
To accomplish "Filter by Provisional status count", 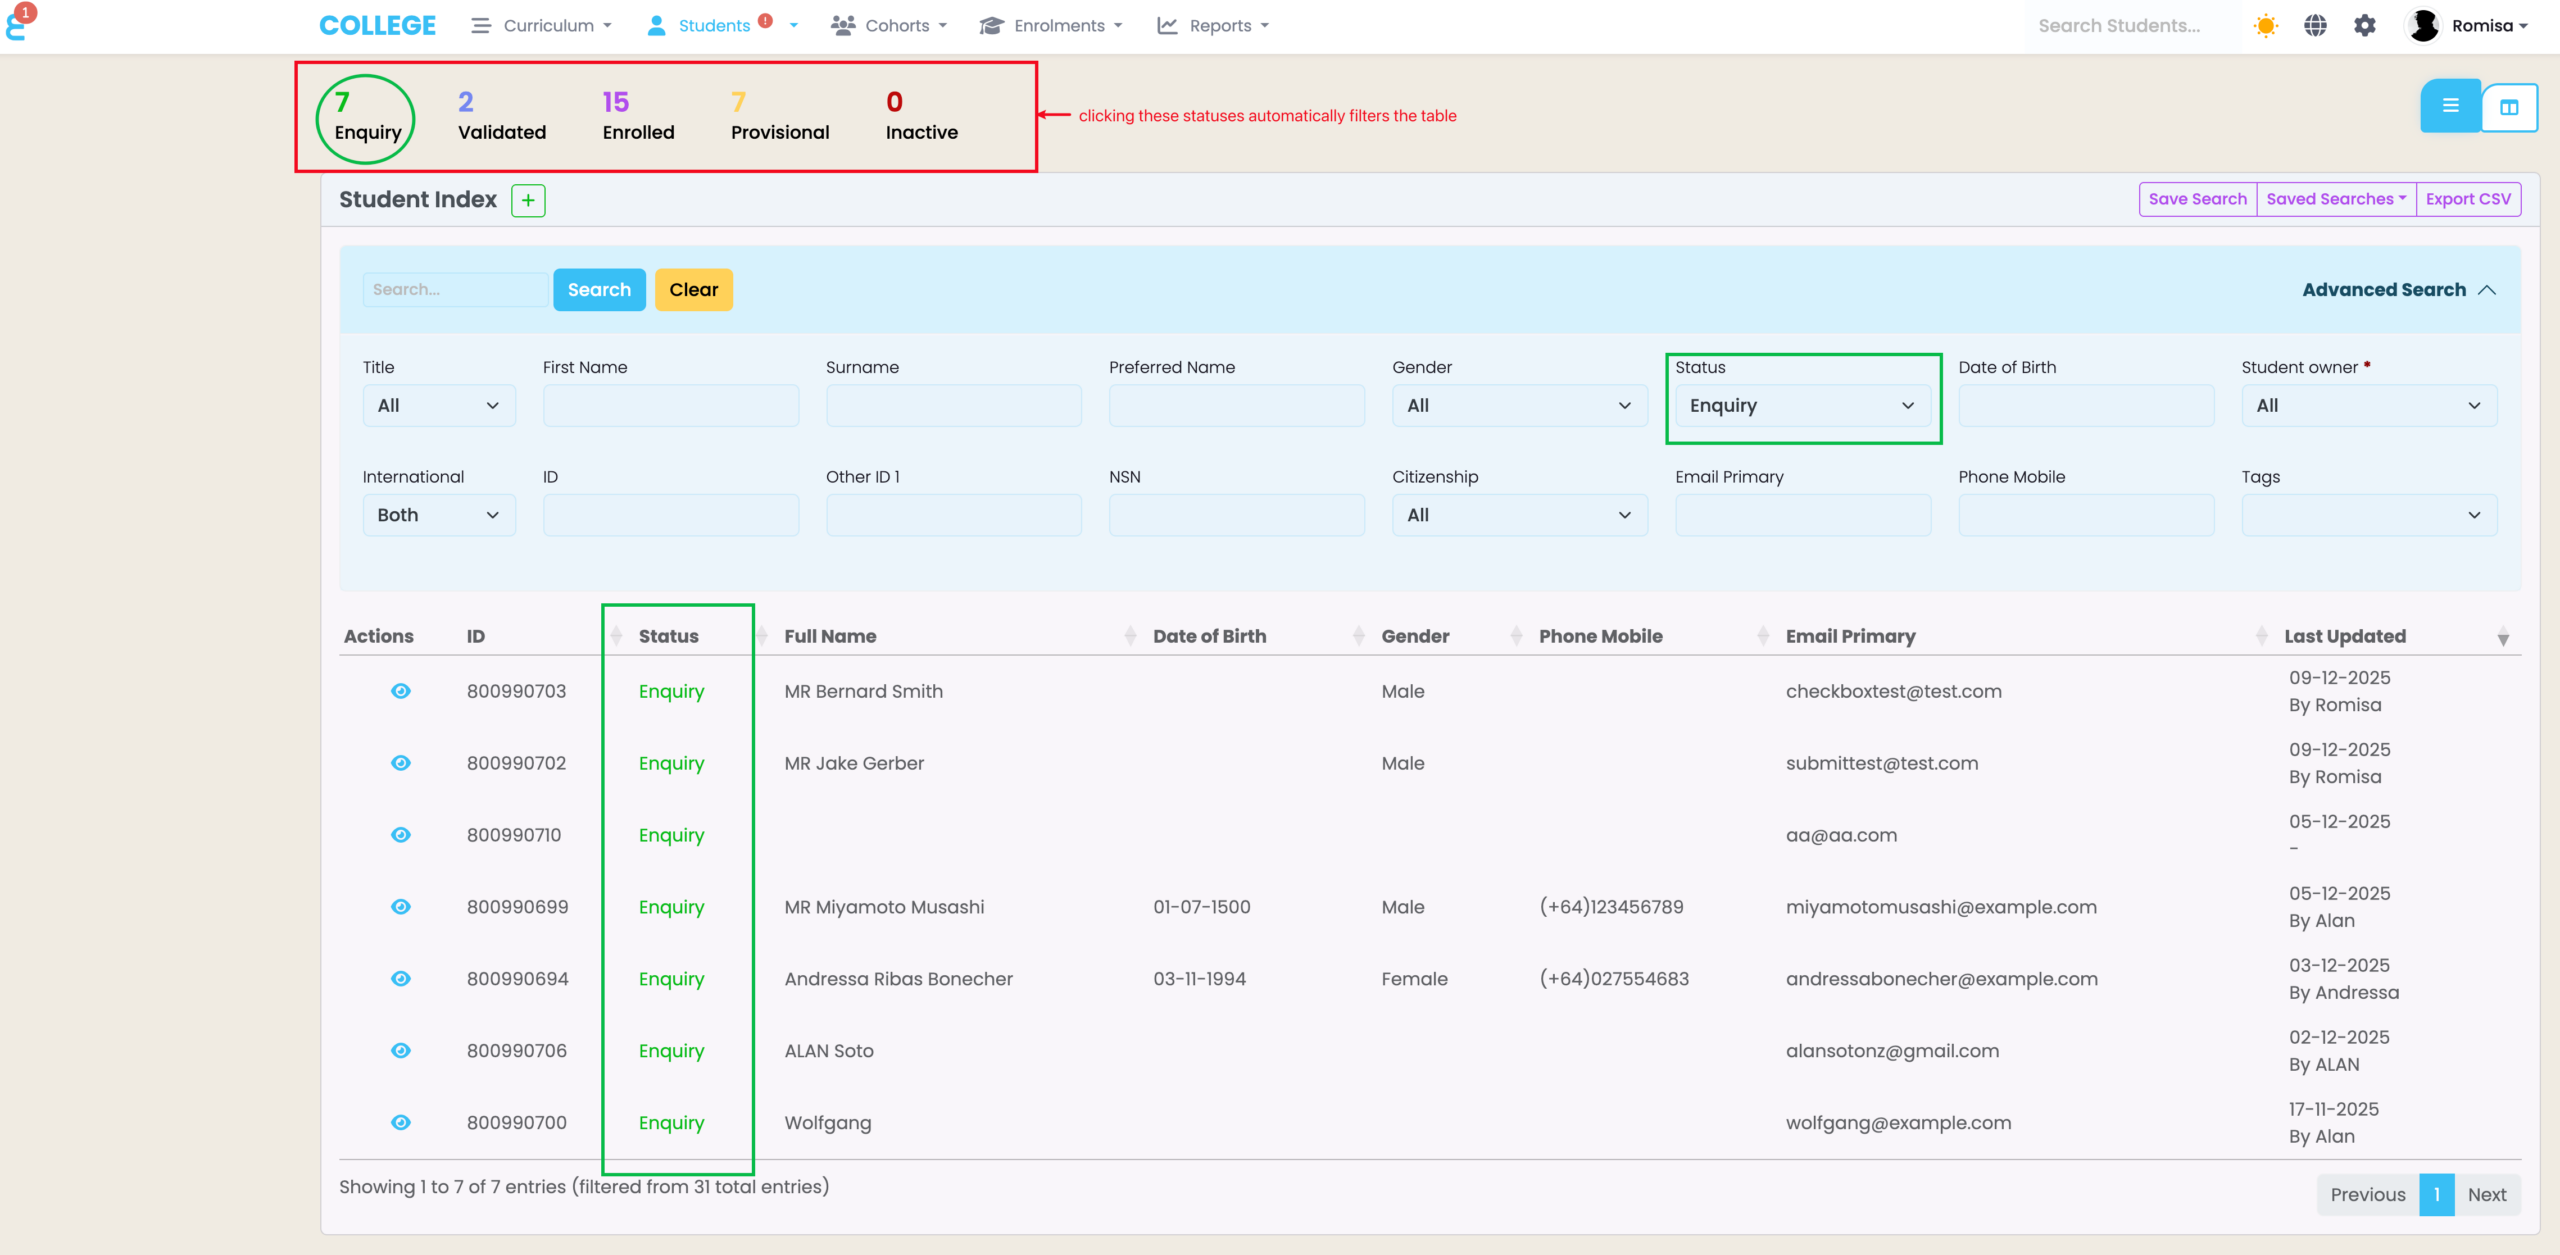I will coord(779,117).
